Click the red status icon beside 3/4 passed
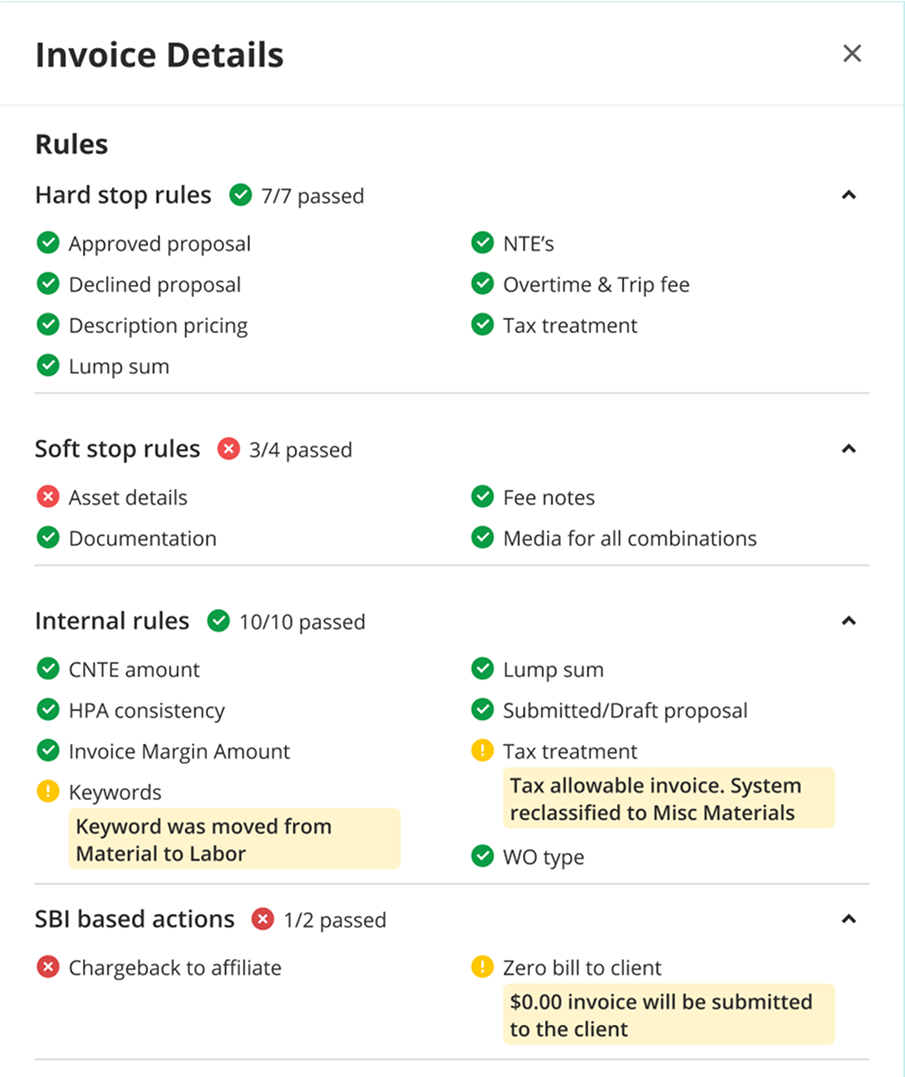 click(228, 449)
